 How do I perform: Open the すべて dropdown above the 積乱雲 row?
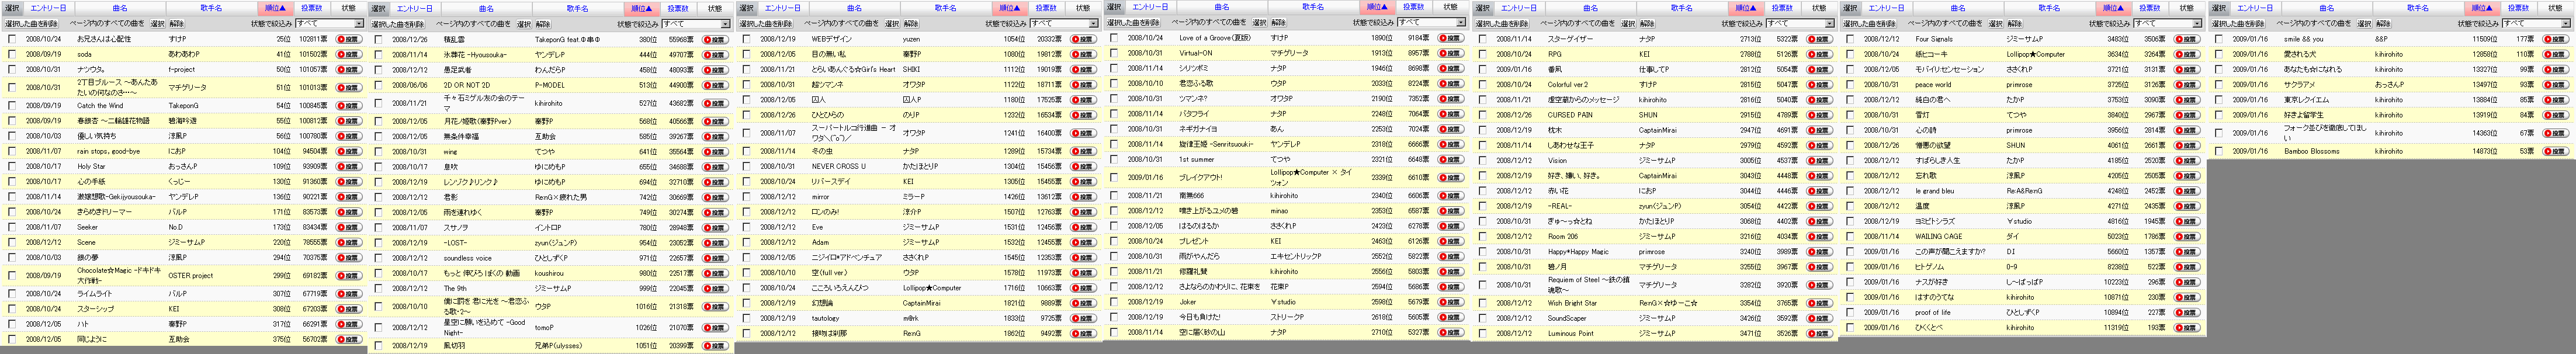point(696,23)
